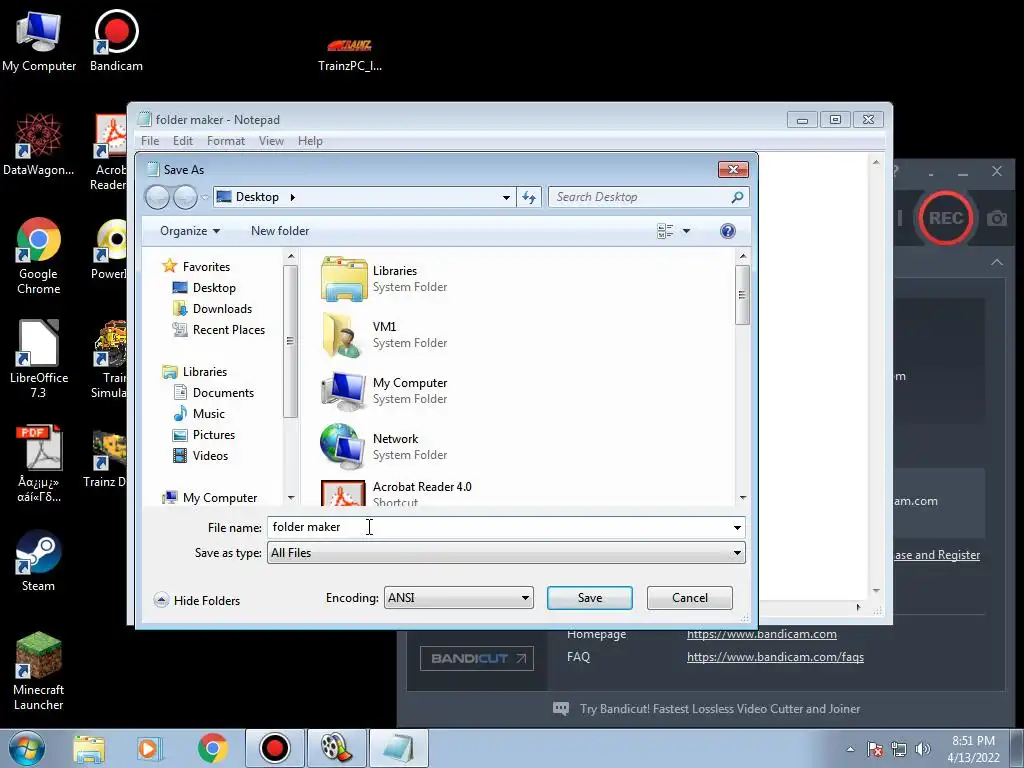Click the New folder button
Image resolution: width=1024 pixels, height=768 pixels.
click(280, 231)
